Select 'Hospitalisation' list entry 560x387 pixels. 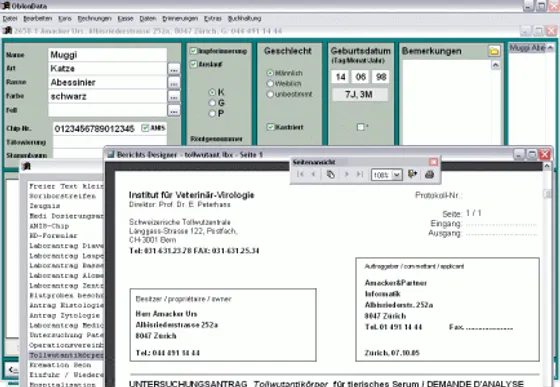[62, 384]
